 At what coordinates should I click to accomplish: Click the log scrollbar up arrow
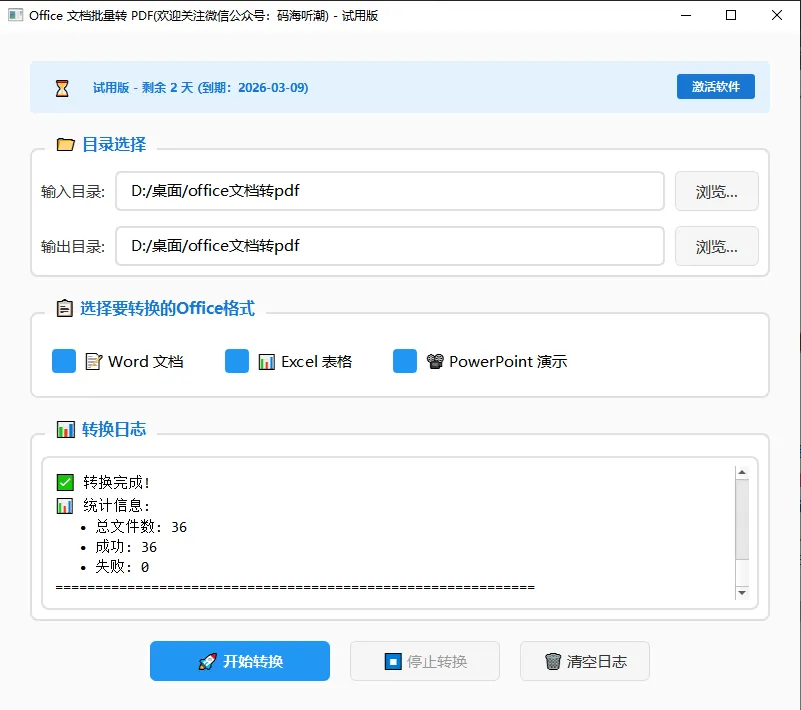(742, 472)
